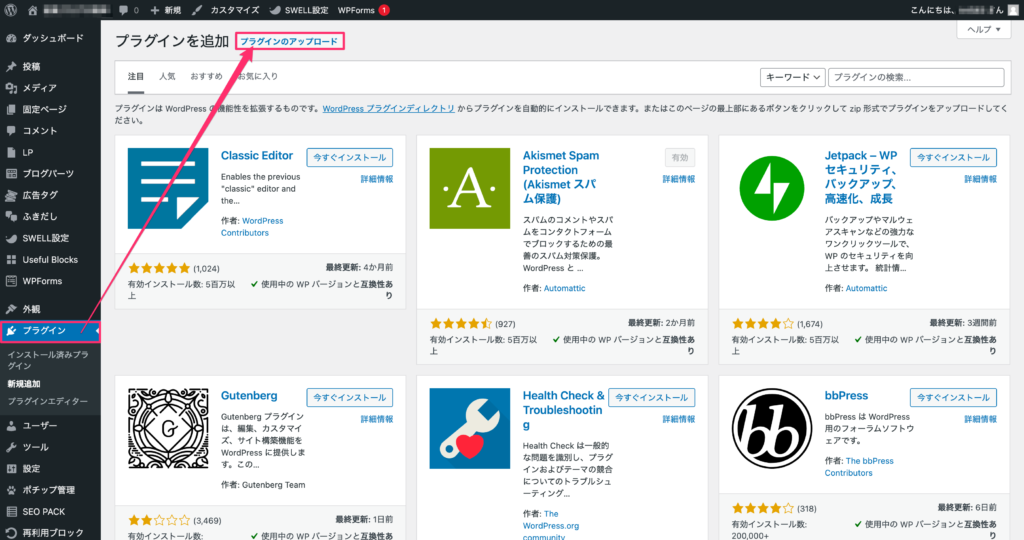View 詳細情報 for Classic Editor

(x=377, y=179)
